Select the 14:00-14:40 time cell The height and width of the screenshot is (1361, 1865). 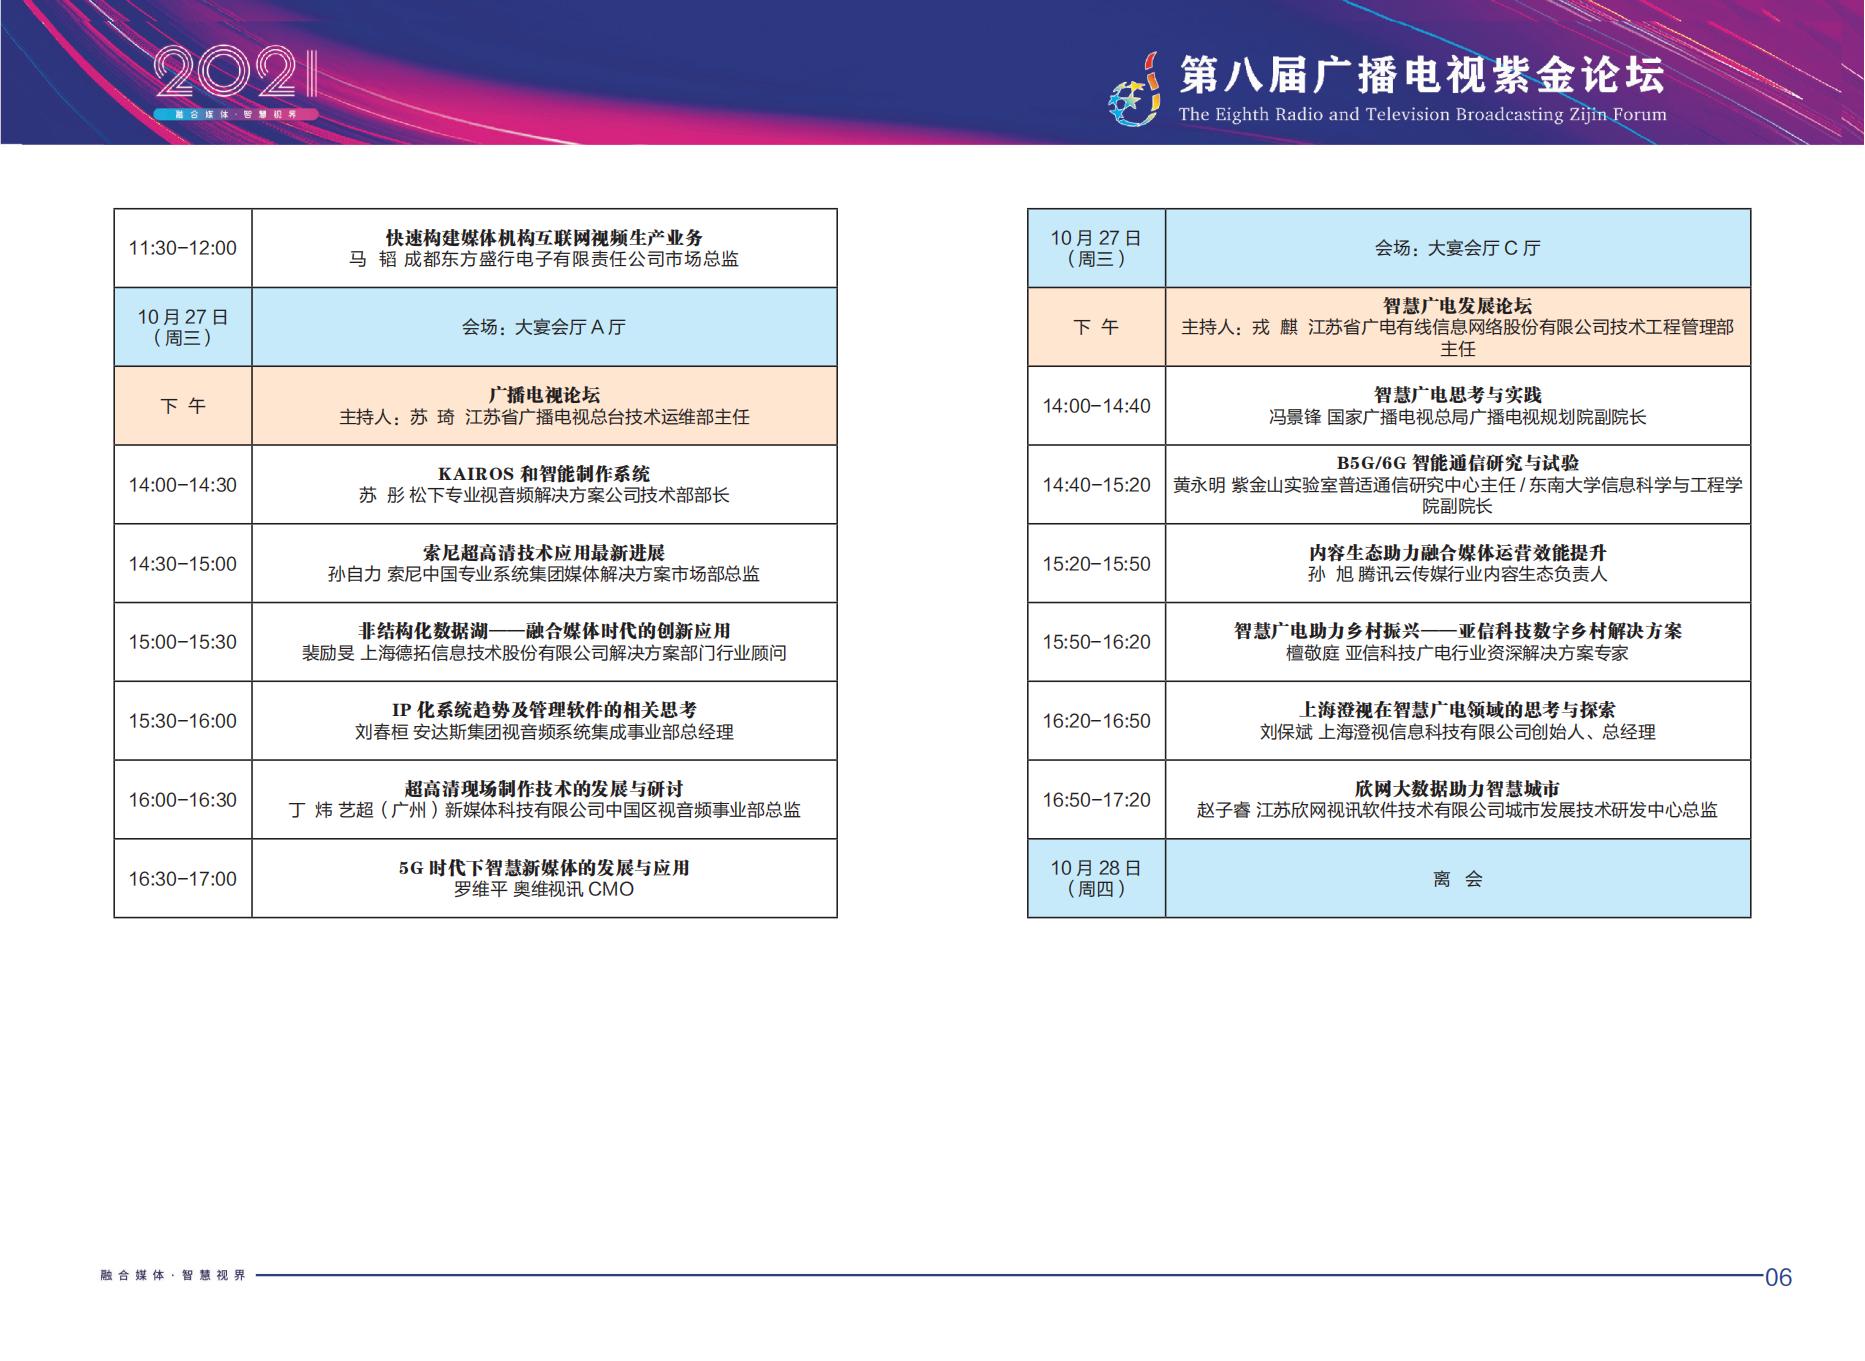(x=1097, y=406)
